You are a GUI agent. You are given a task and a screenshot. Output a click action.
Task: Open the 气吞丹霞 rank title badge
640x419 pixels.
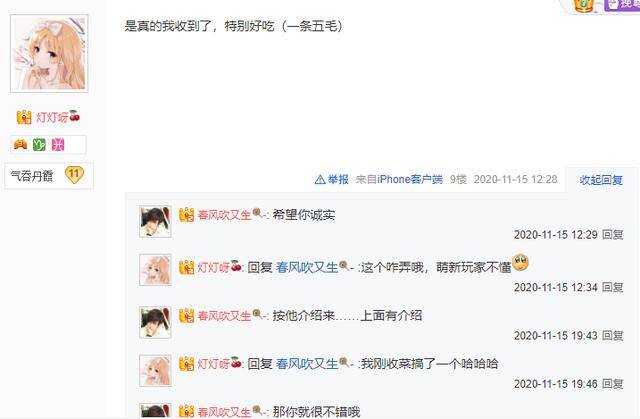pyautogui.click(x=32, y=176)
